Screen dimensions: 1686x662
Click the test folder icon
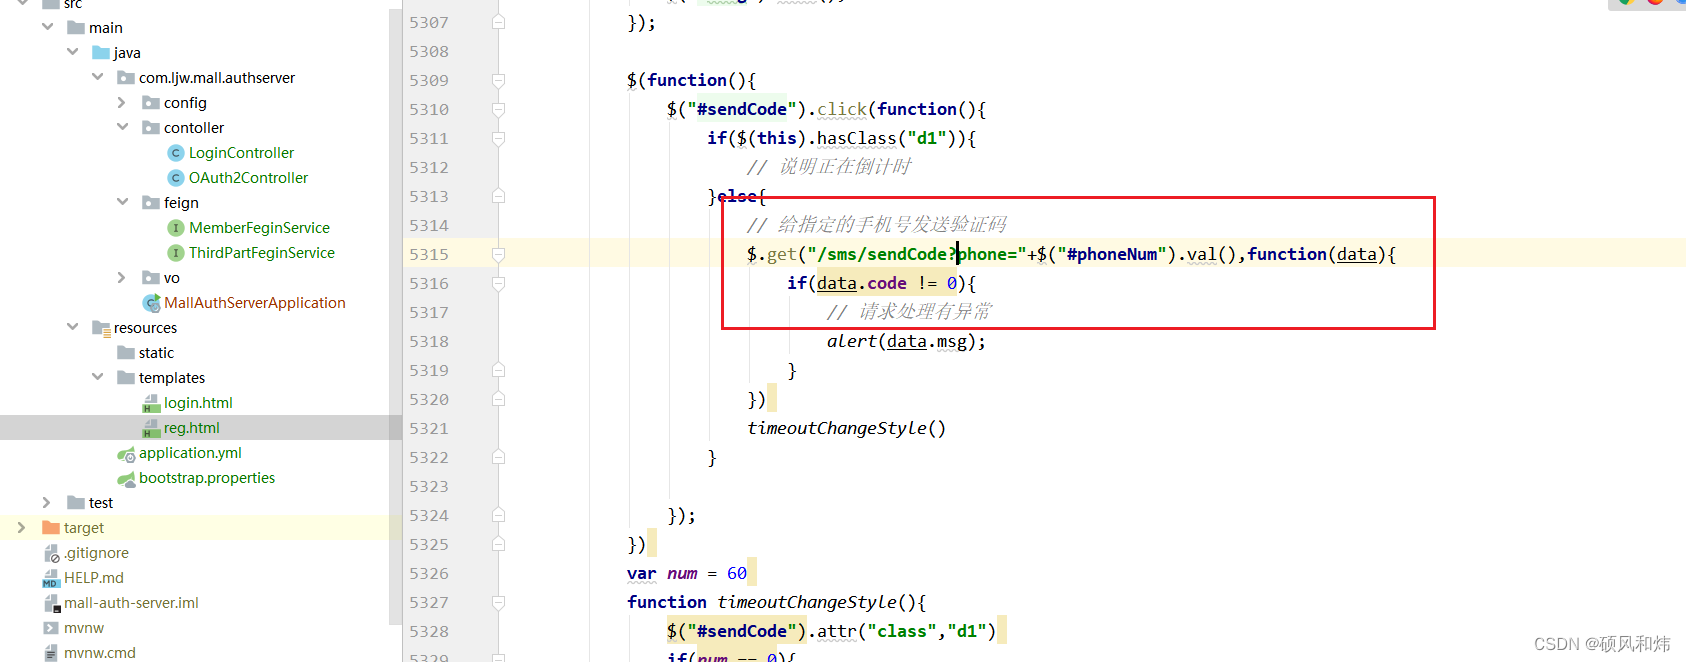[x=76, y=502]
